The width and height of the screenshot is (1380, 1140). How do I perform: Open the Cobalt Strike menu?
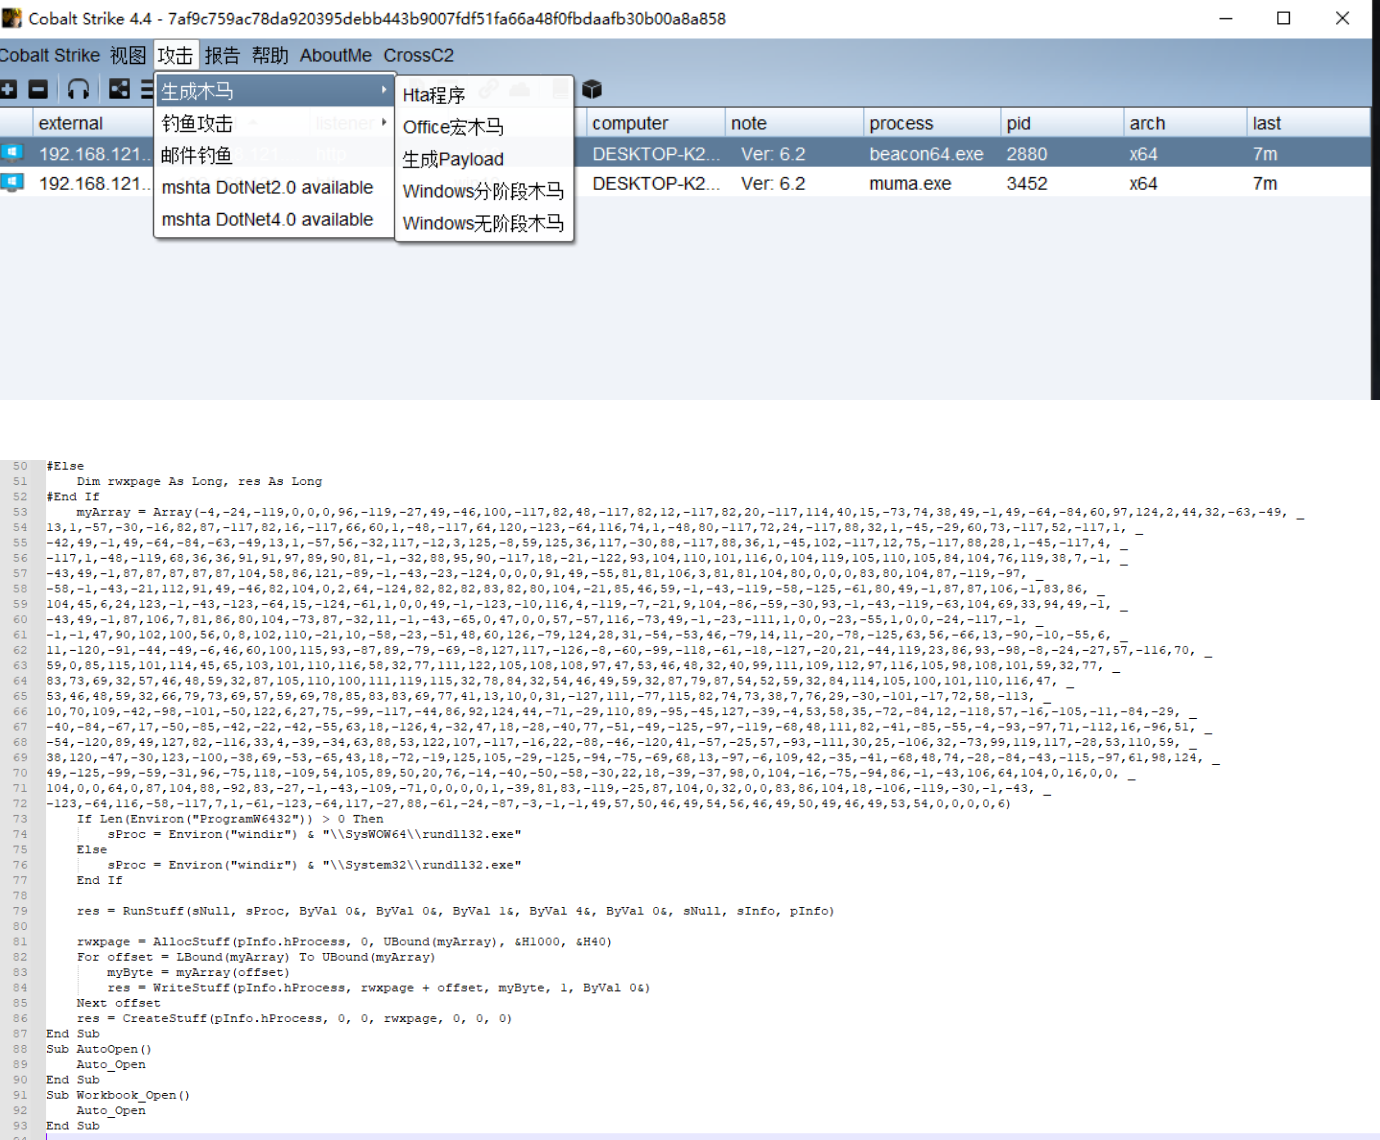50,55
